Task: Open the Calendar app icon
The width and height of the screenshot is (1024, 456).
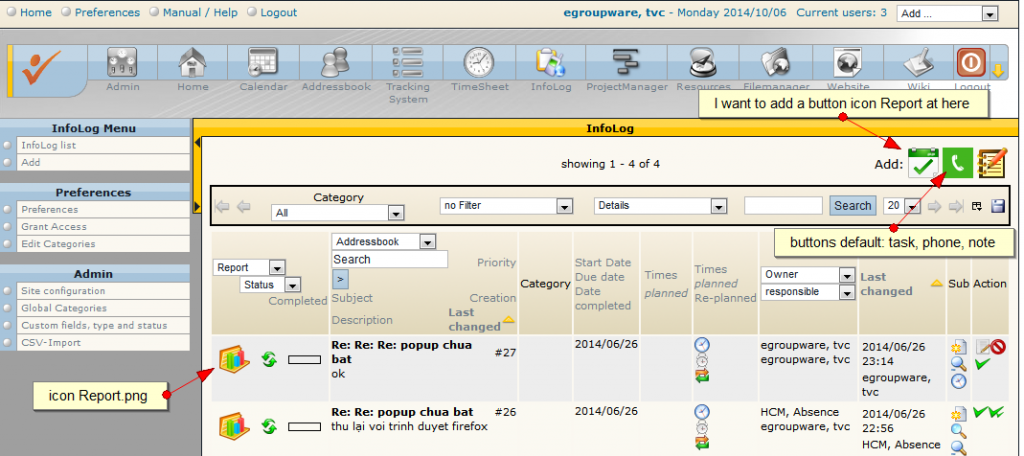Action: (263, 65)
